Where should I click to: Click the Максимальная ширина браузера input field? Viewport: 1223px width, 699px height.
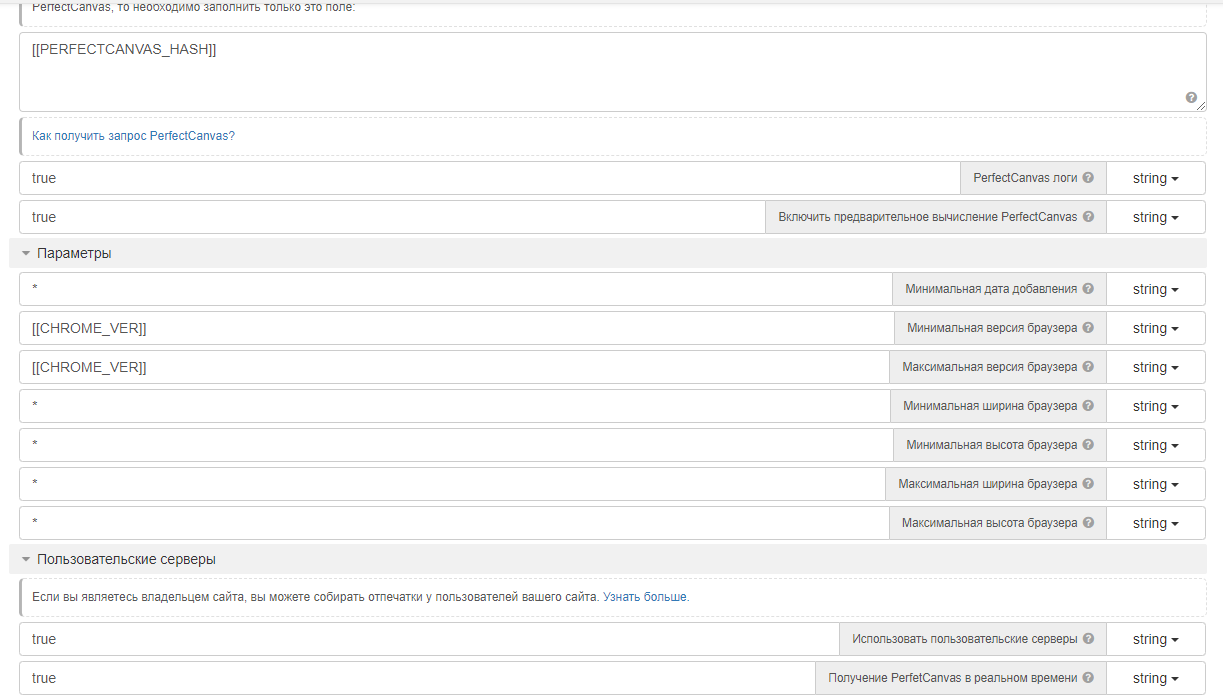451,484
